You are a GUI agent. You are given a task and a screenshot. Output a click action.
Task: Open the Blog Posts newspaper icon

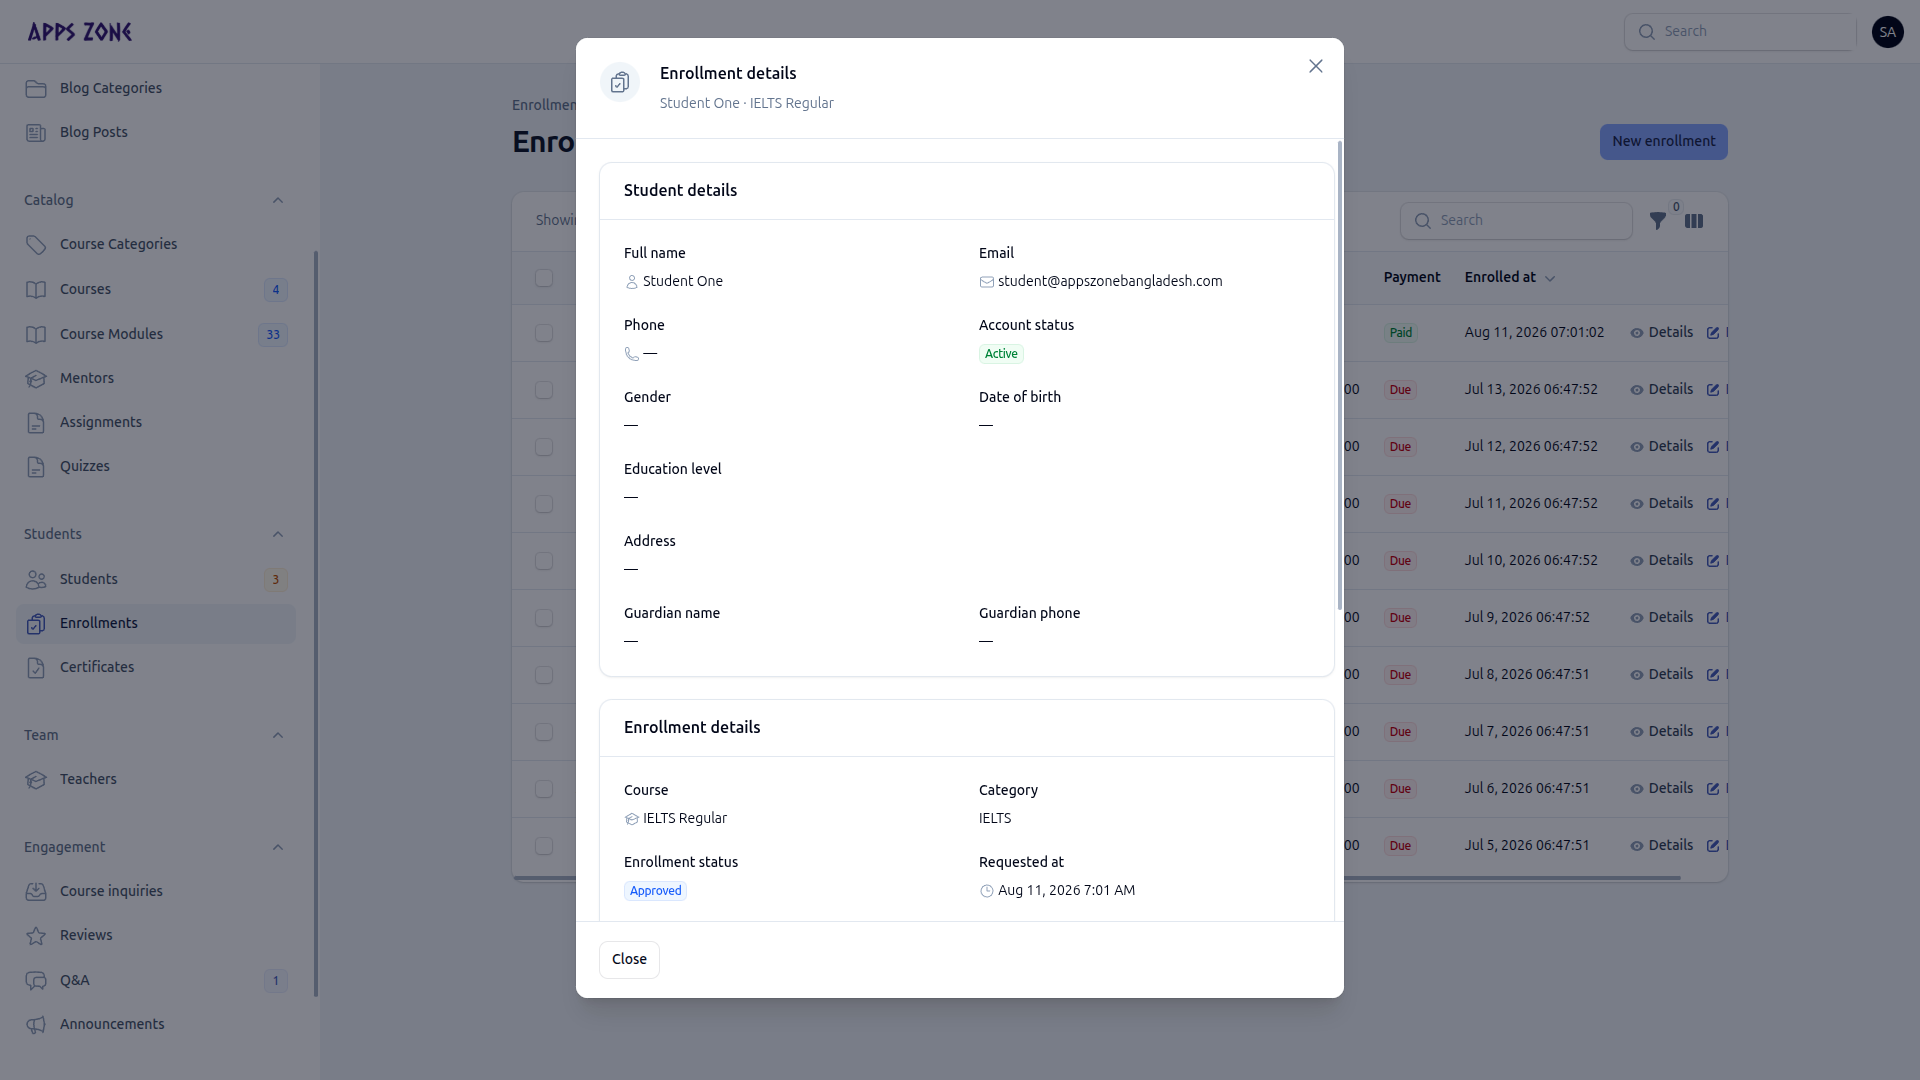pyautogui.click(x=36, y=132)
